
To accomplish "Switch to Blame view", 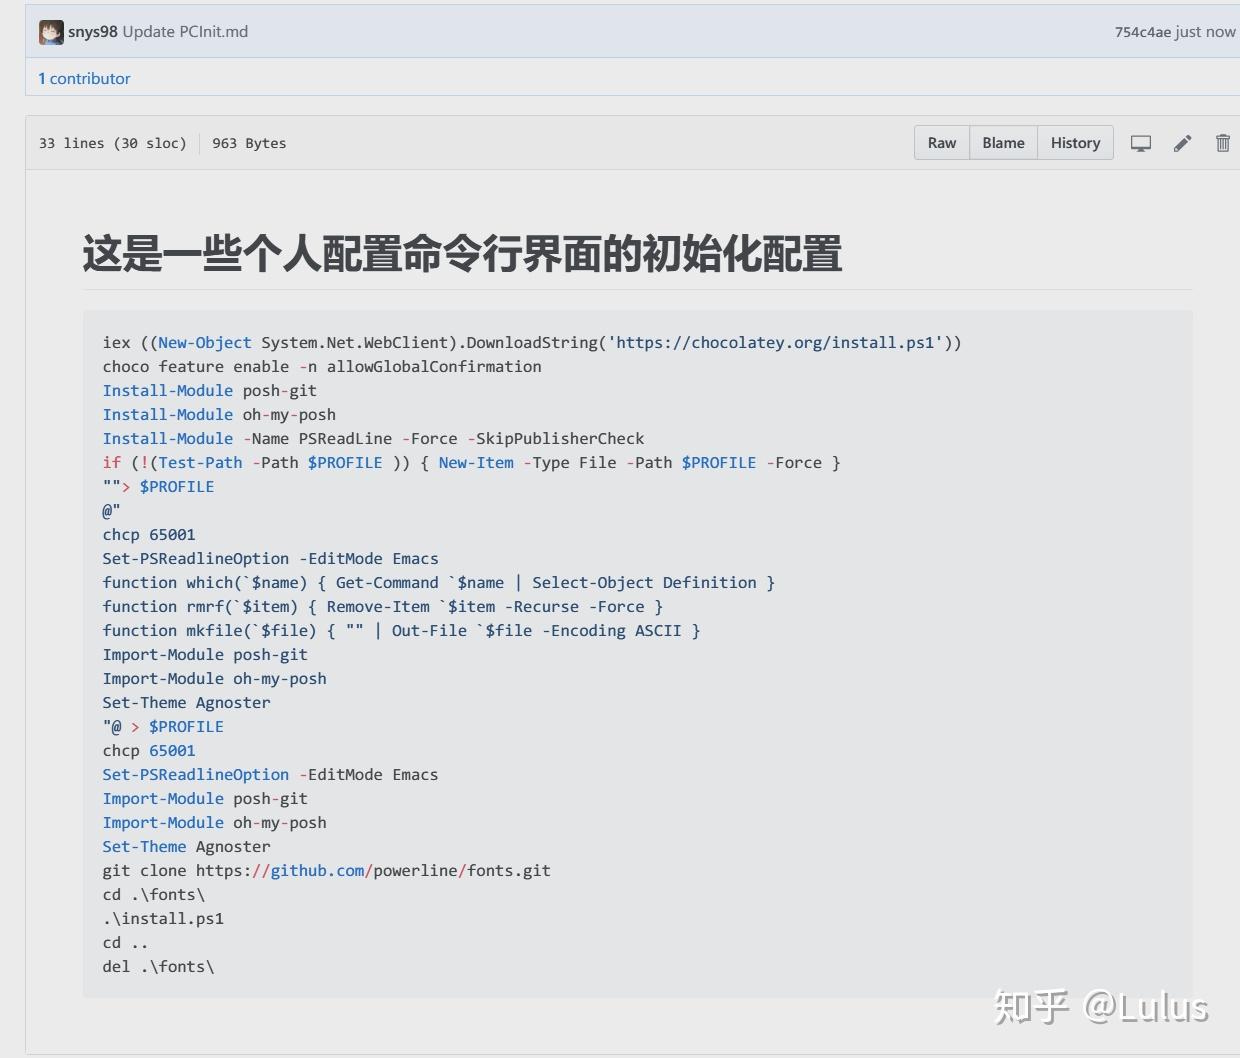I will point(1002,142).
